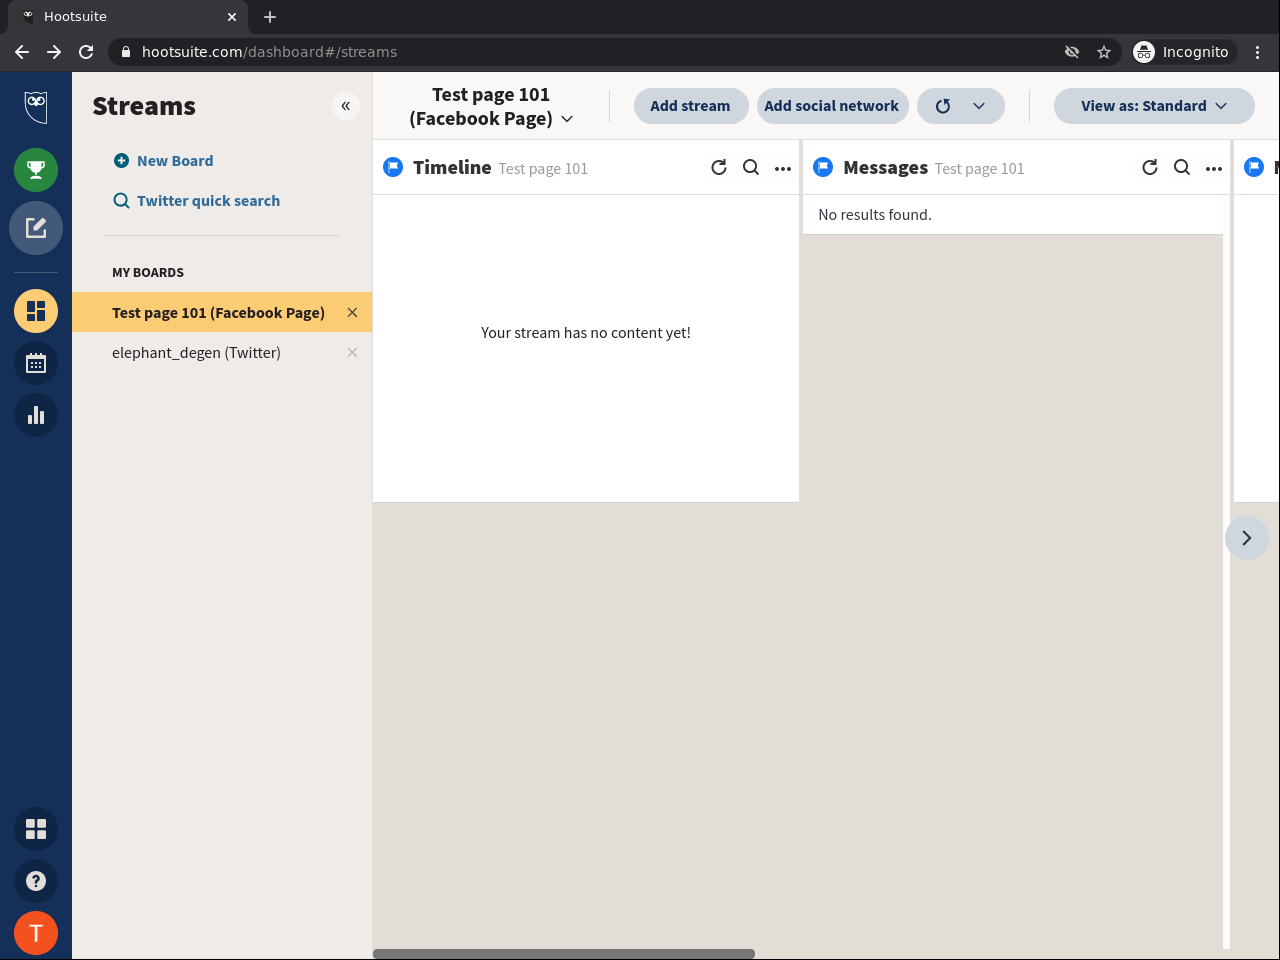
Task: Open the App Directory grid icon
Action: 36,829
